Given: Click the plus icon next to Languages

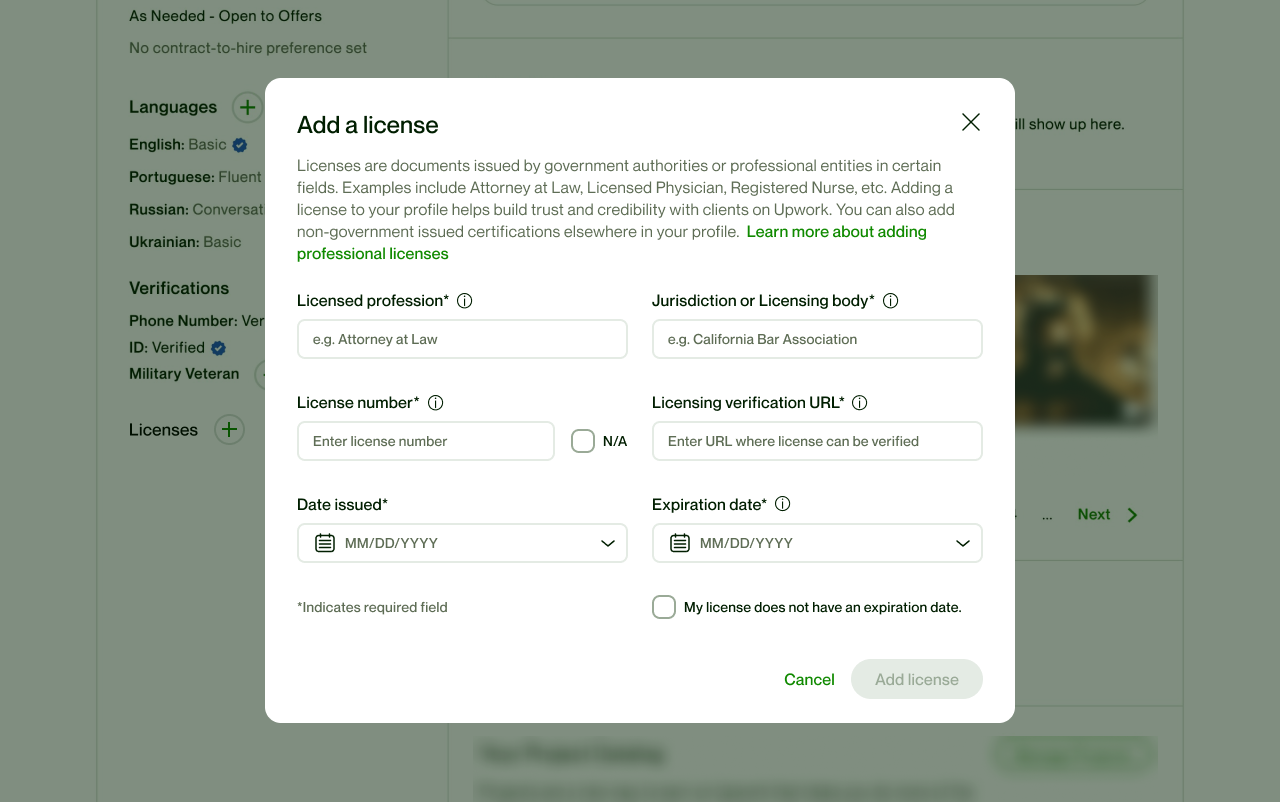Looking at the screenshot, I should (x=247, y=107).
